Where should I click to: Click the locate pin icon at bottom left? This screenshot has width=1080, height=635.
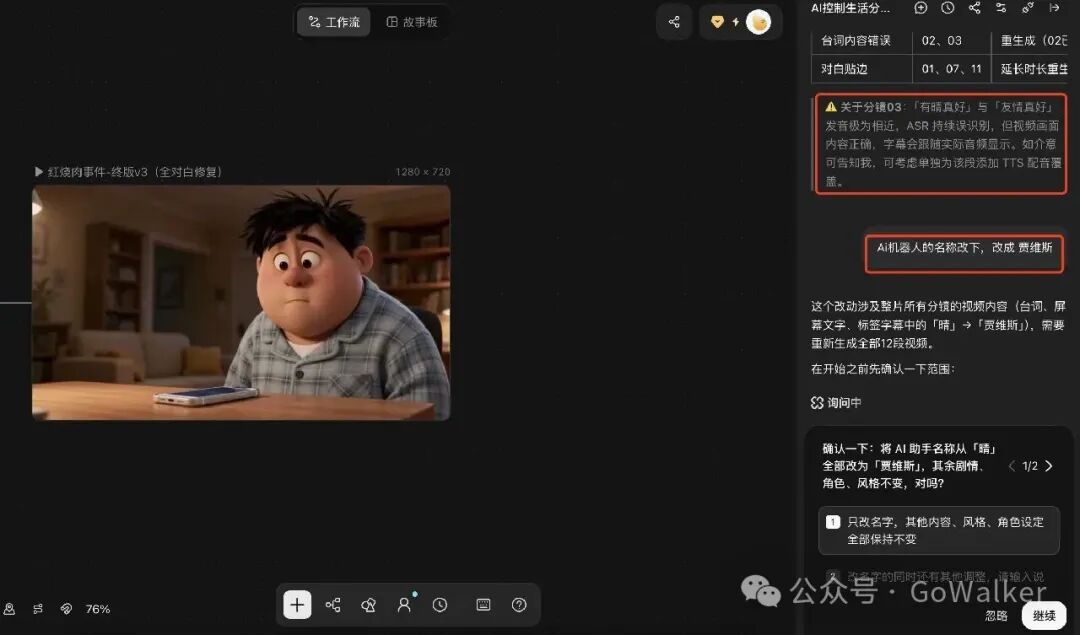pyautogui.click(x=9, y=609)
